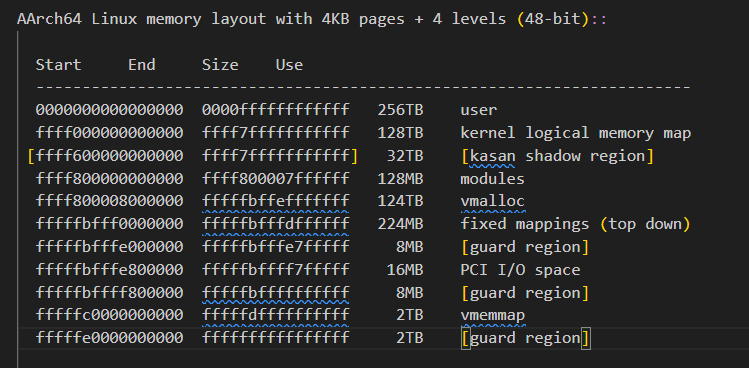Click the '(top down)' text
Viewport: 749px width, 368px height.
tap(645, 224)
